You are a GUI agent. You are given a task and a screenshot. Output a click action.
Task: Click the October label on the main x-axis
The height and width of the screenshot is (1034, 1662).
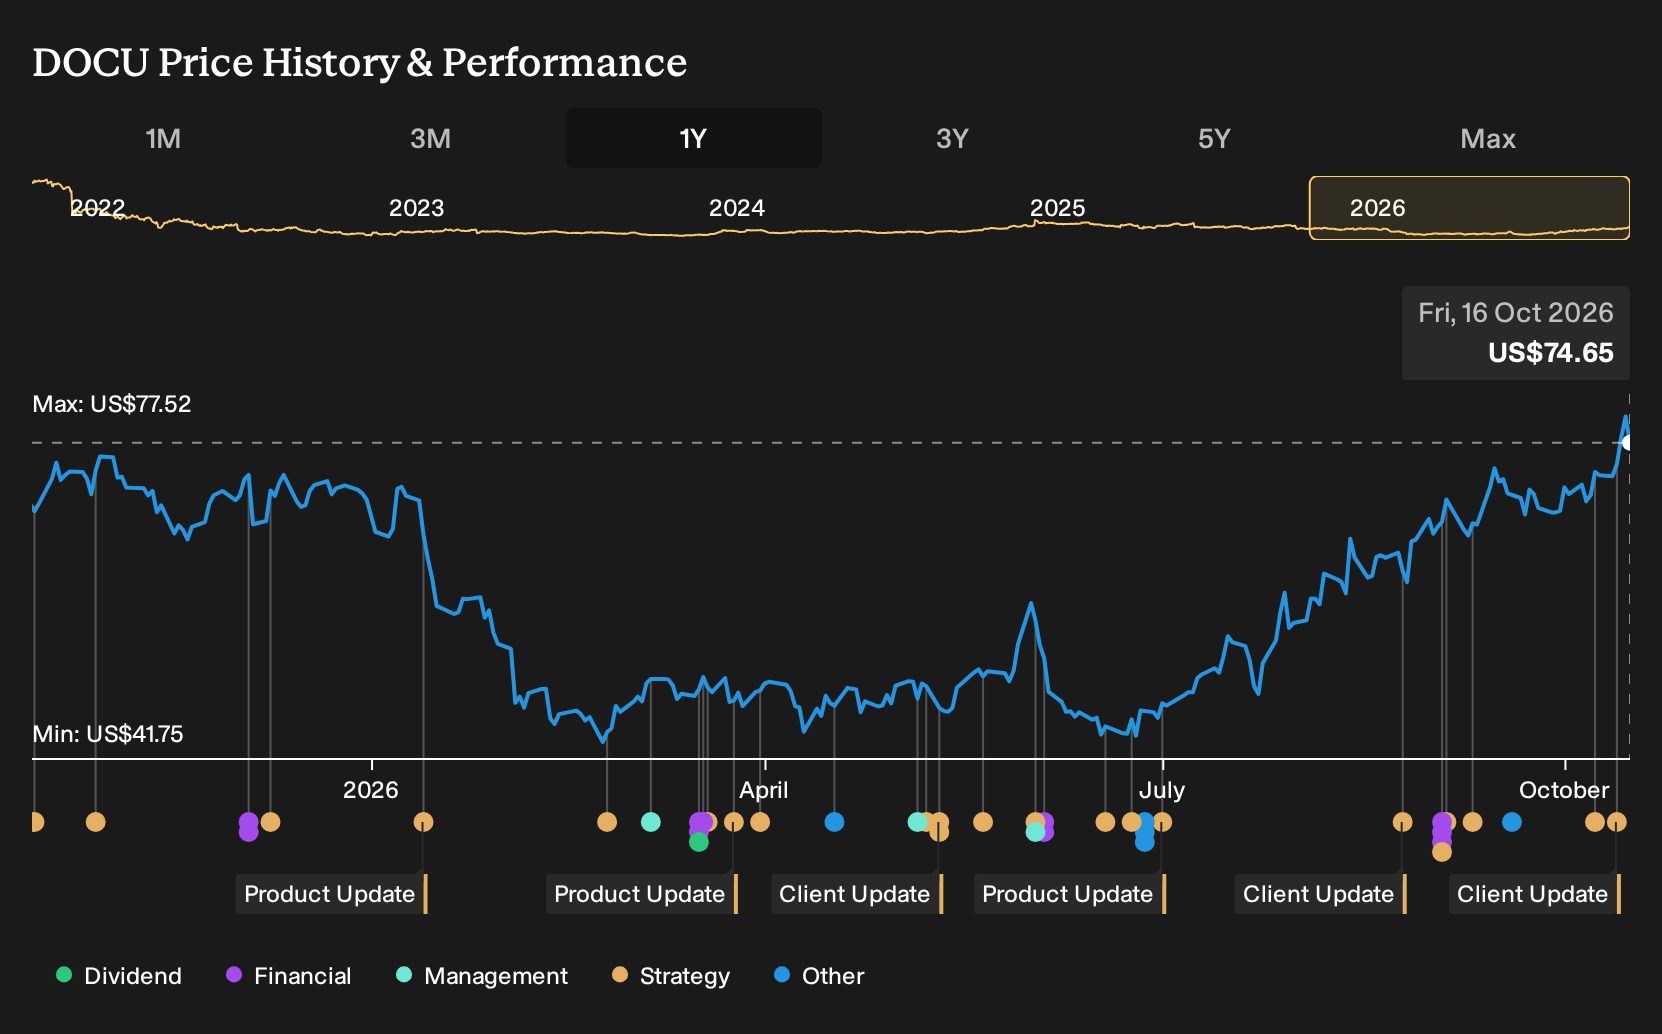coord(1564,790)
